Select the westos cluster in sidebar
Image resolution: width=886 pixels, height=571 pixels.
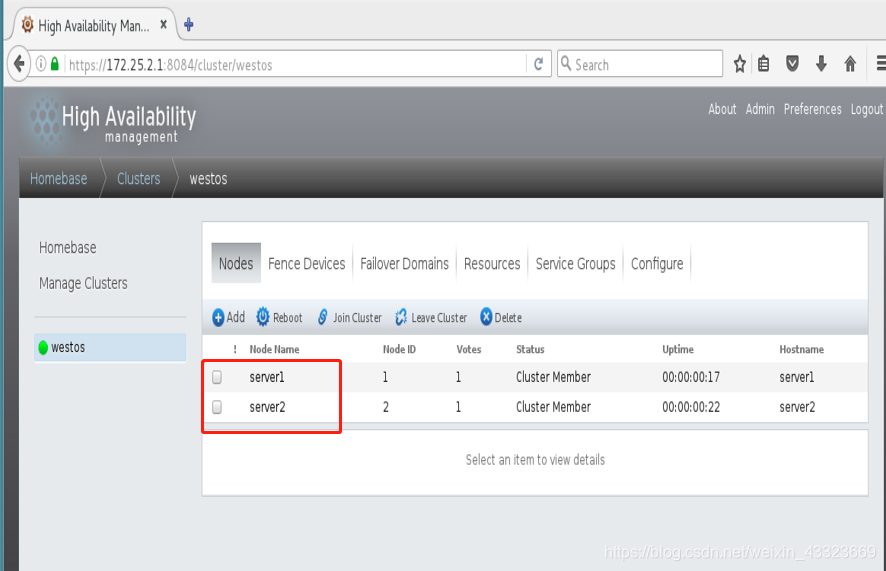110,347
